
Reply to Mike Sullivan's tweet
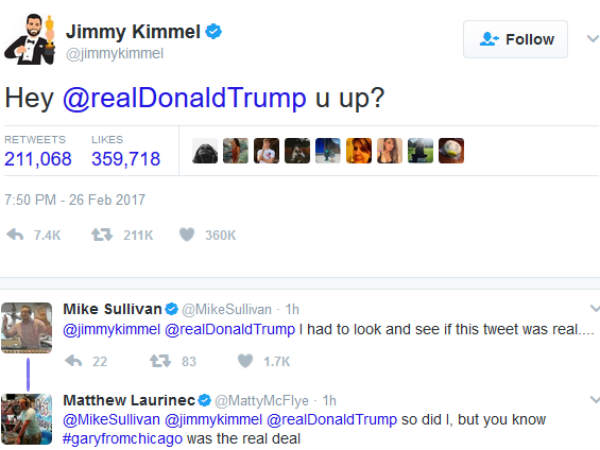73,361
